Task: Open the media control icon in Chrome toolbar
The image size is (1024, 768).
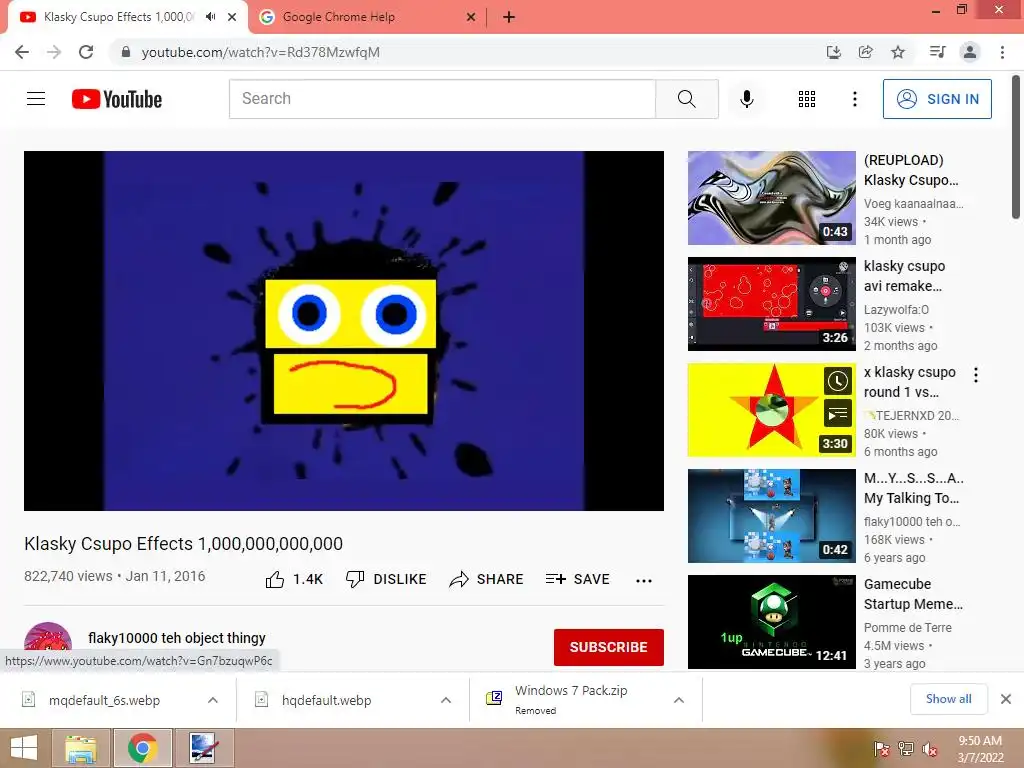Action: pos(937,52)
